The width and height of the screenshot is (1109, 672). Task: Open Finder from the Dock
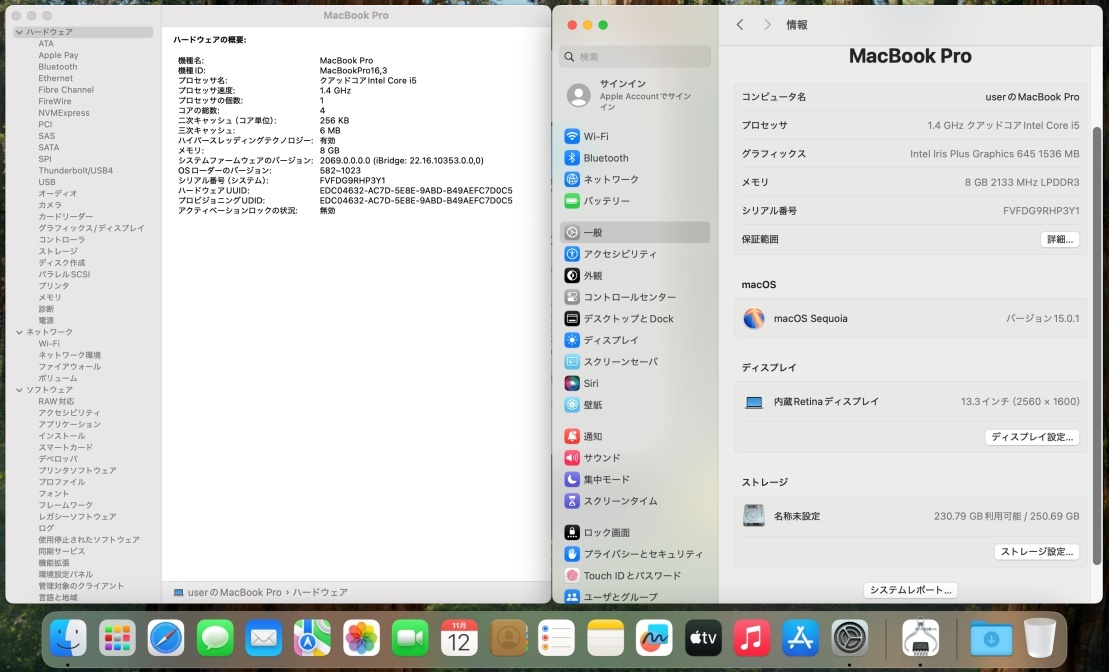(69, 638)
